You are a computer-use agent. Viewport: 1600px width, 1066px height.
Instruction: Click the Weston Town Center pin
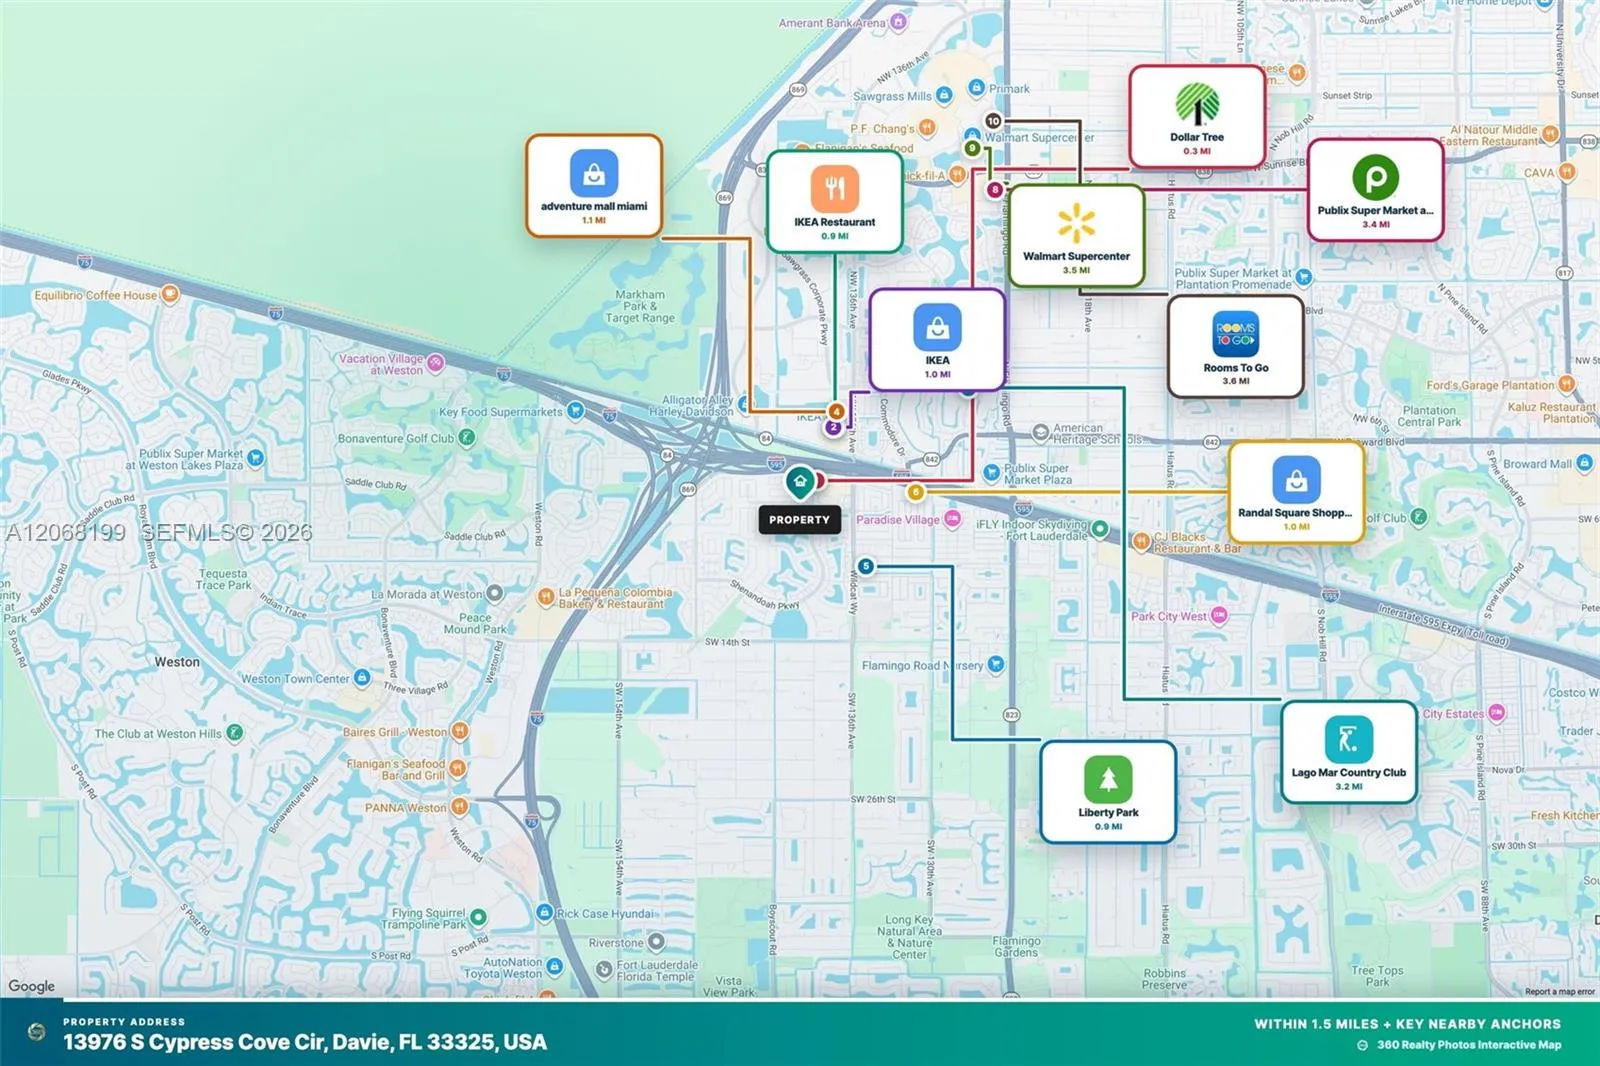(x=362, y=677)
